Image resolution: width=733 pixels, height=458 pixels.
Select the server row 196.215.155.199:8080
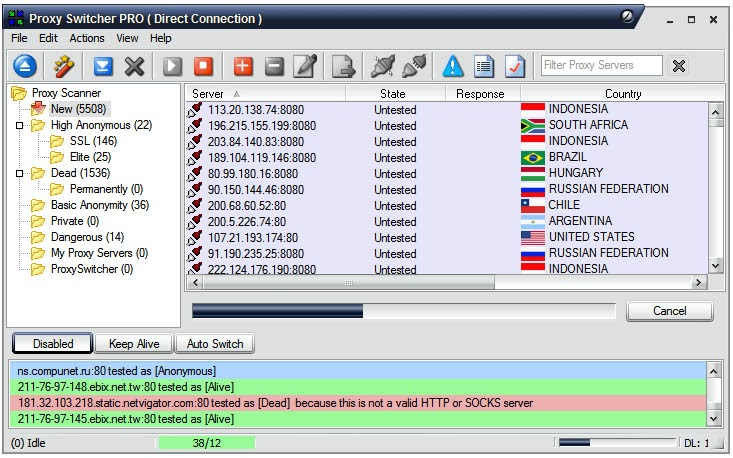[x=447, y=126]
